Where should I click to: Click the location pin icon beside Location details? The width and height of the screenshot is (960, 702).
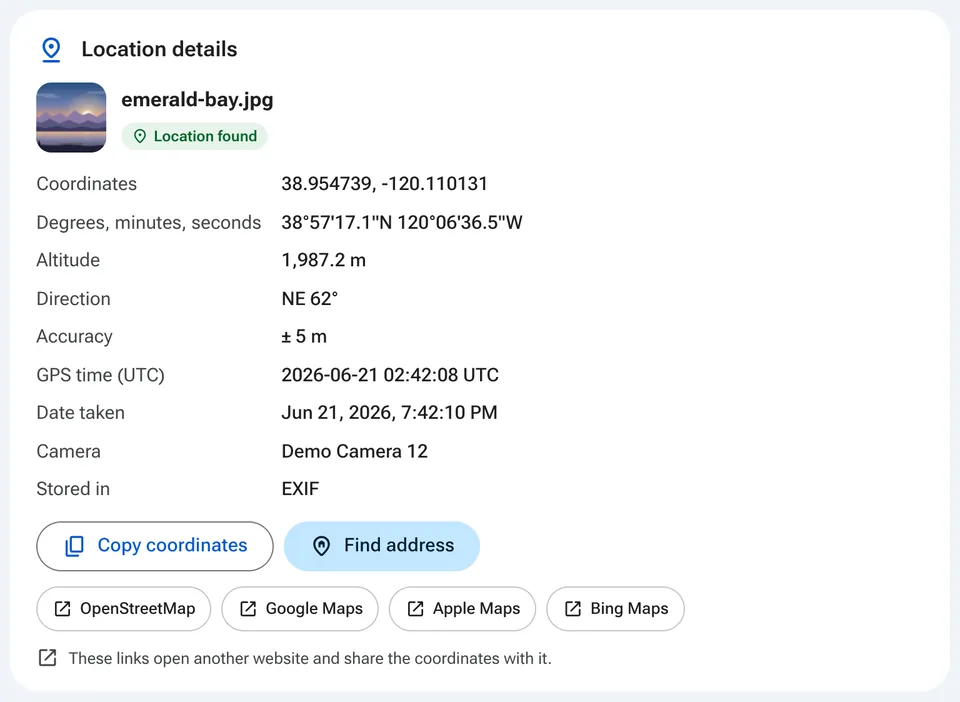tap(51, 50)
